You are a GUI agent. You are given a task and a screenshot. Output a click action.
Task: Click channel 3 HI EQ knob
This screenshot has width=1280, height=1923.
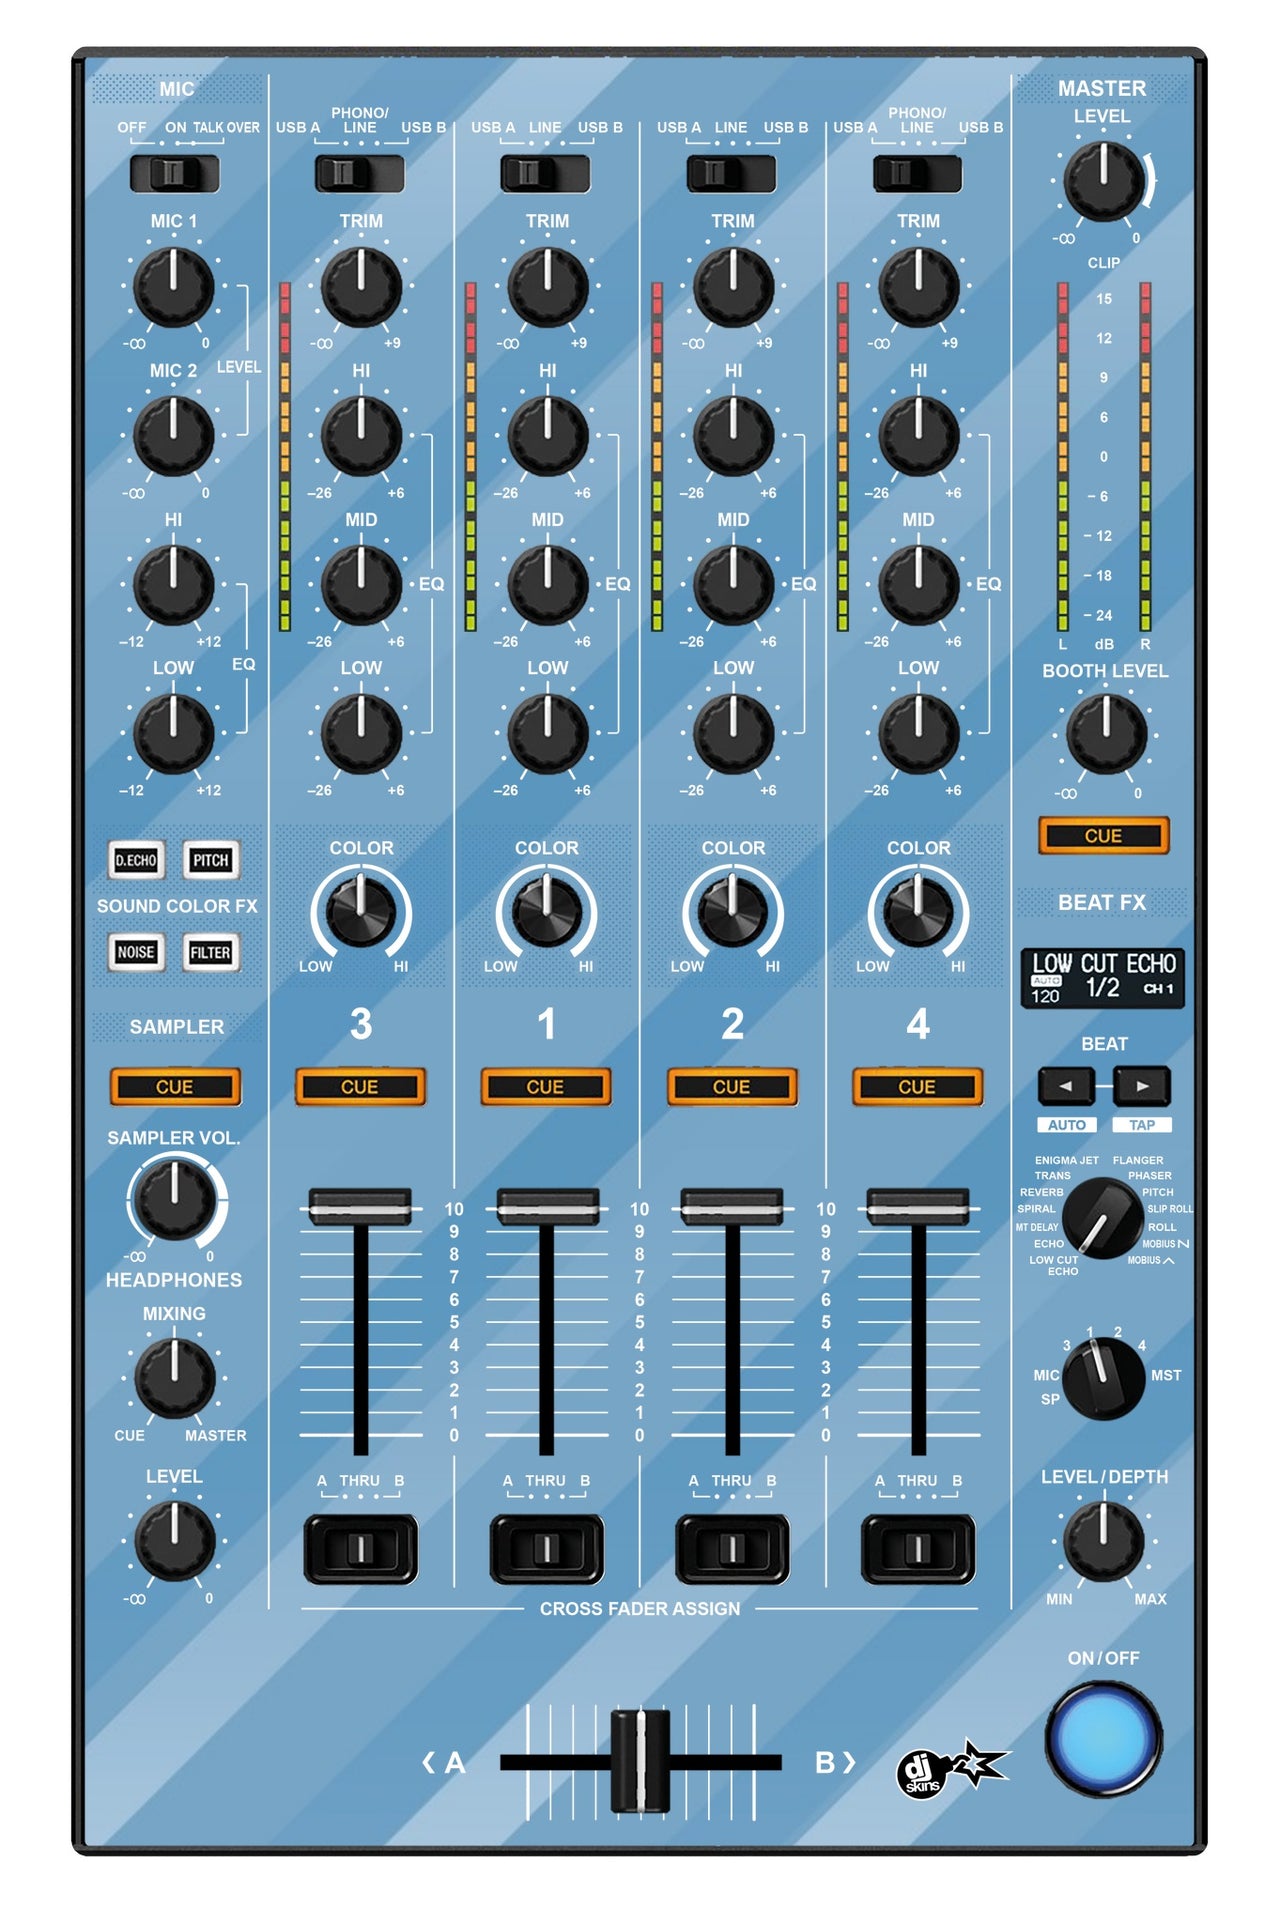(x=361, y=436)
